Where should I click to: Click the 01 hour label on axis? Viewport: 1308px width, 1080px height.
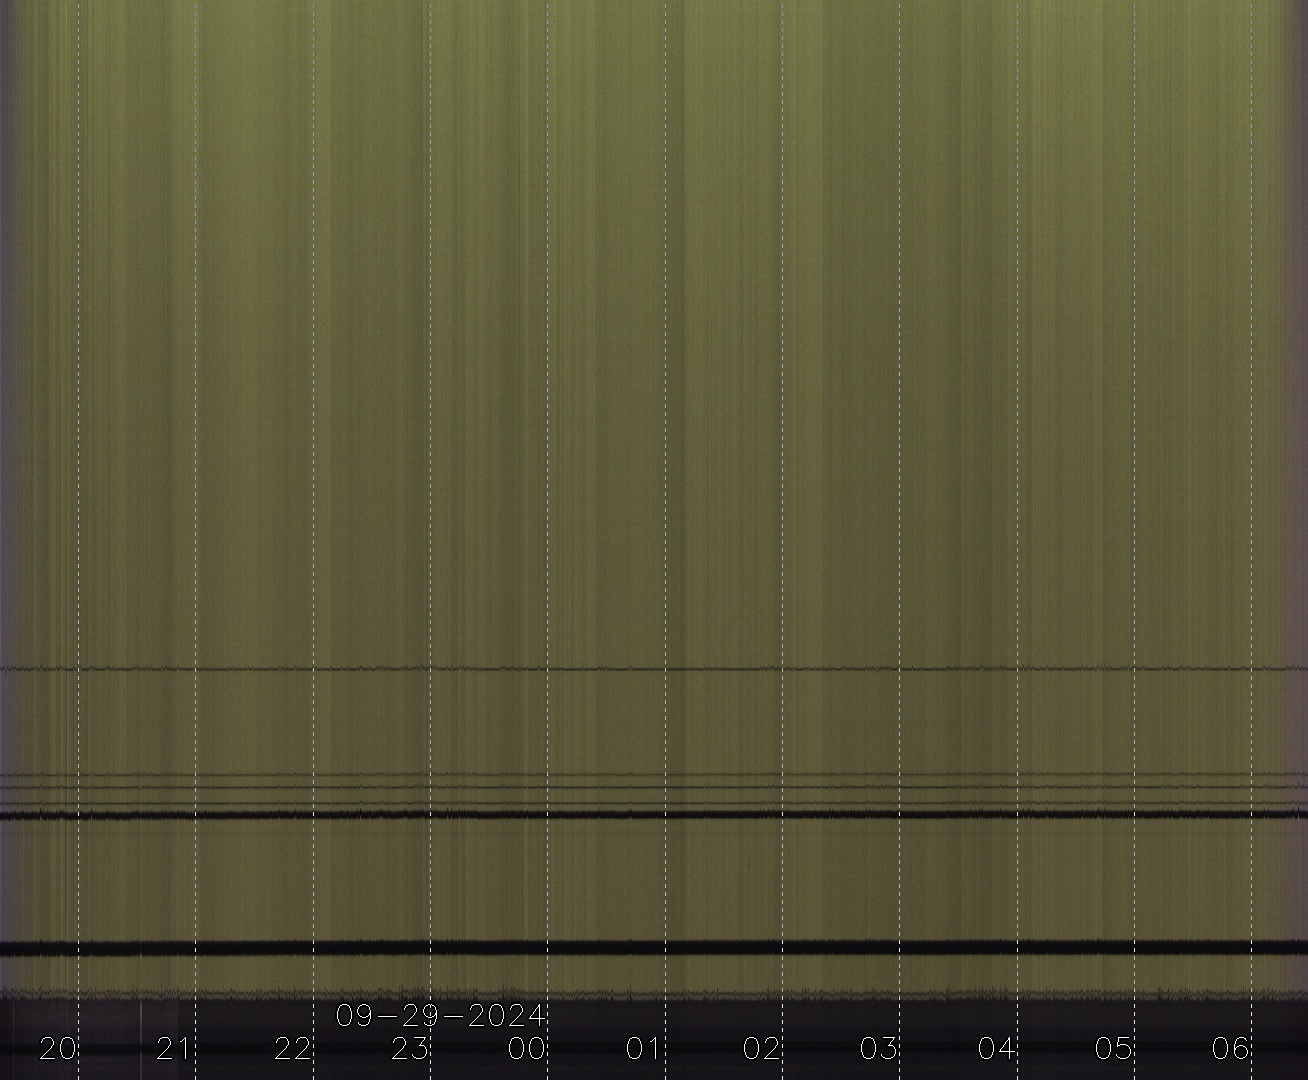pos(645,1048)
